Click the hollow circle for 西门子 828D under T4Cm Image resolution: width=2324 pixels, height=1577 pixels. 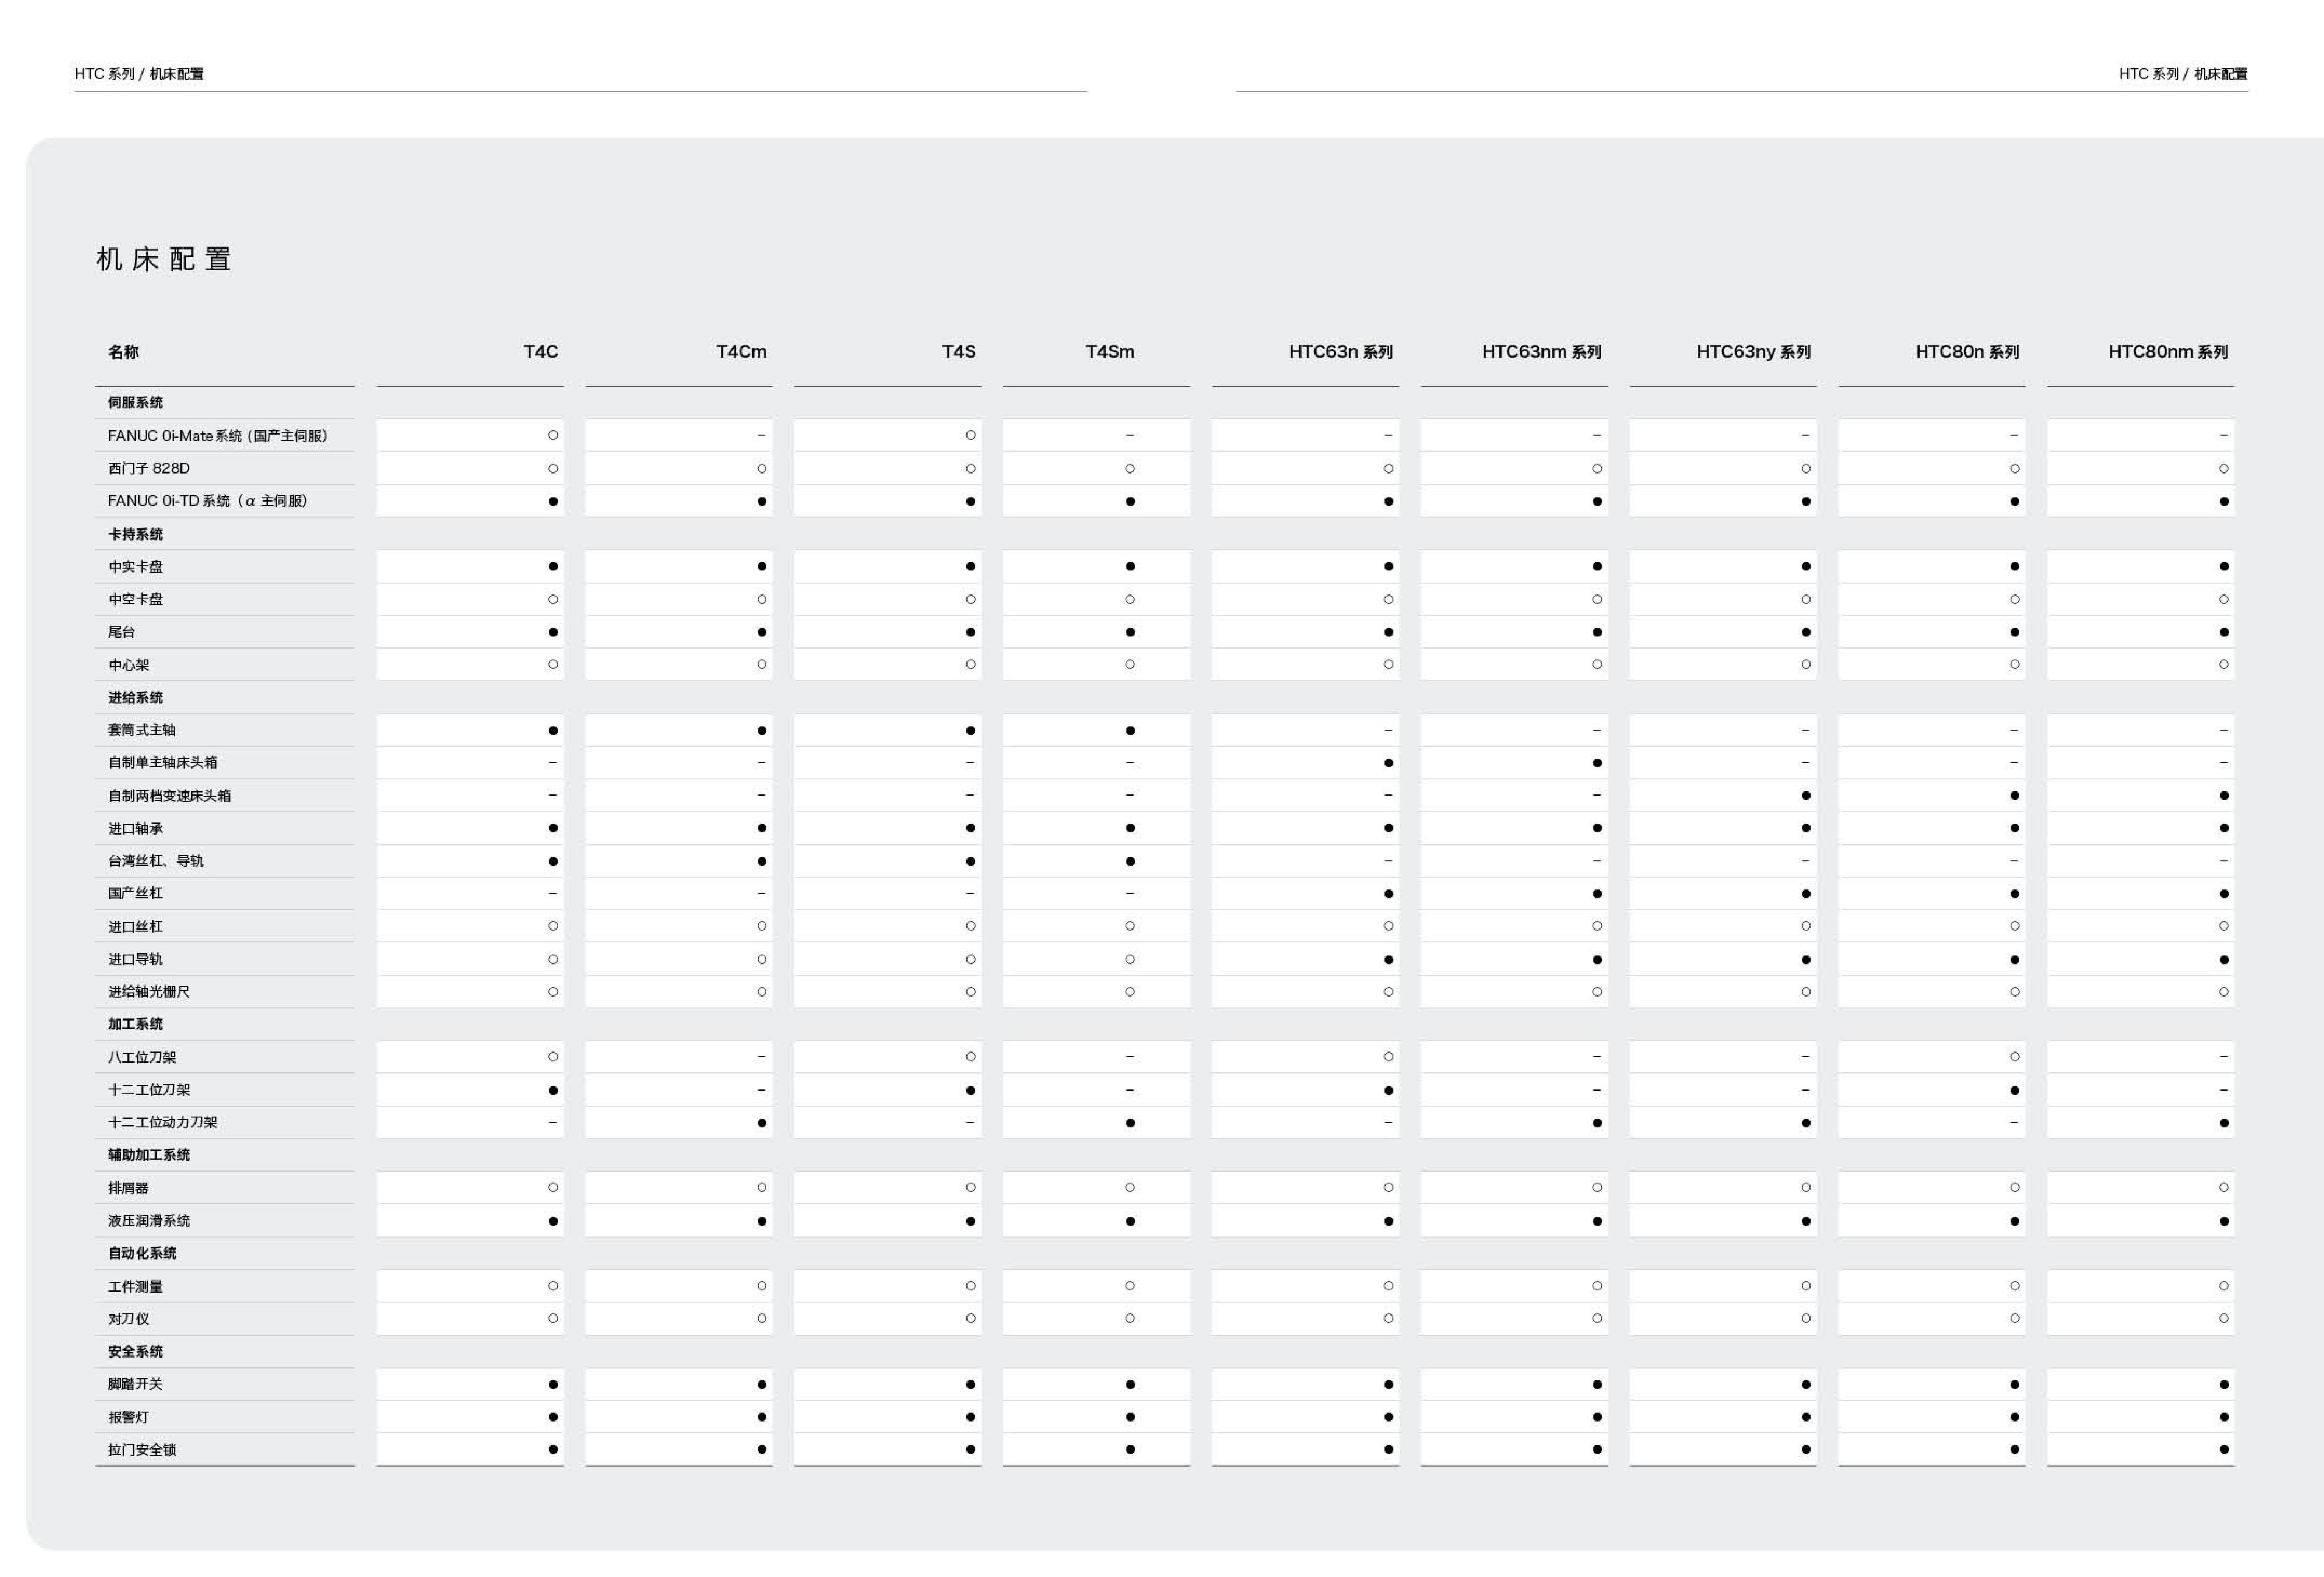762,468
